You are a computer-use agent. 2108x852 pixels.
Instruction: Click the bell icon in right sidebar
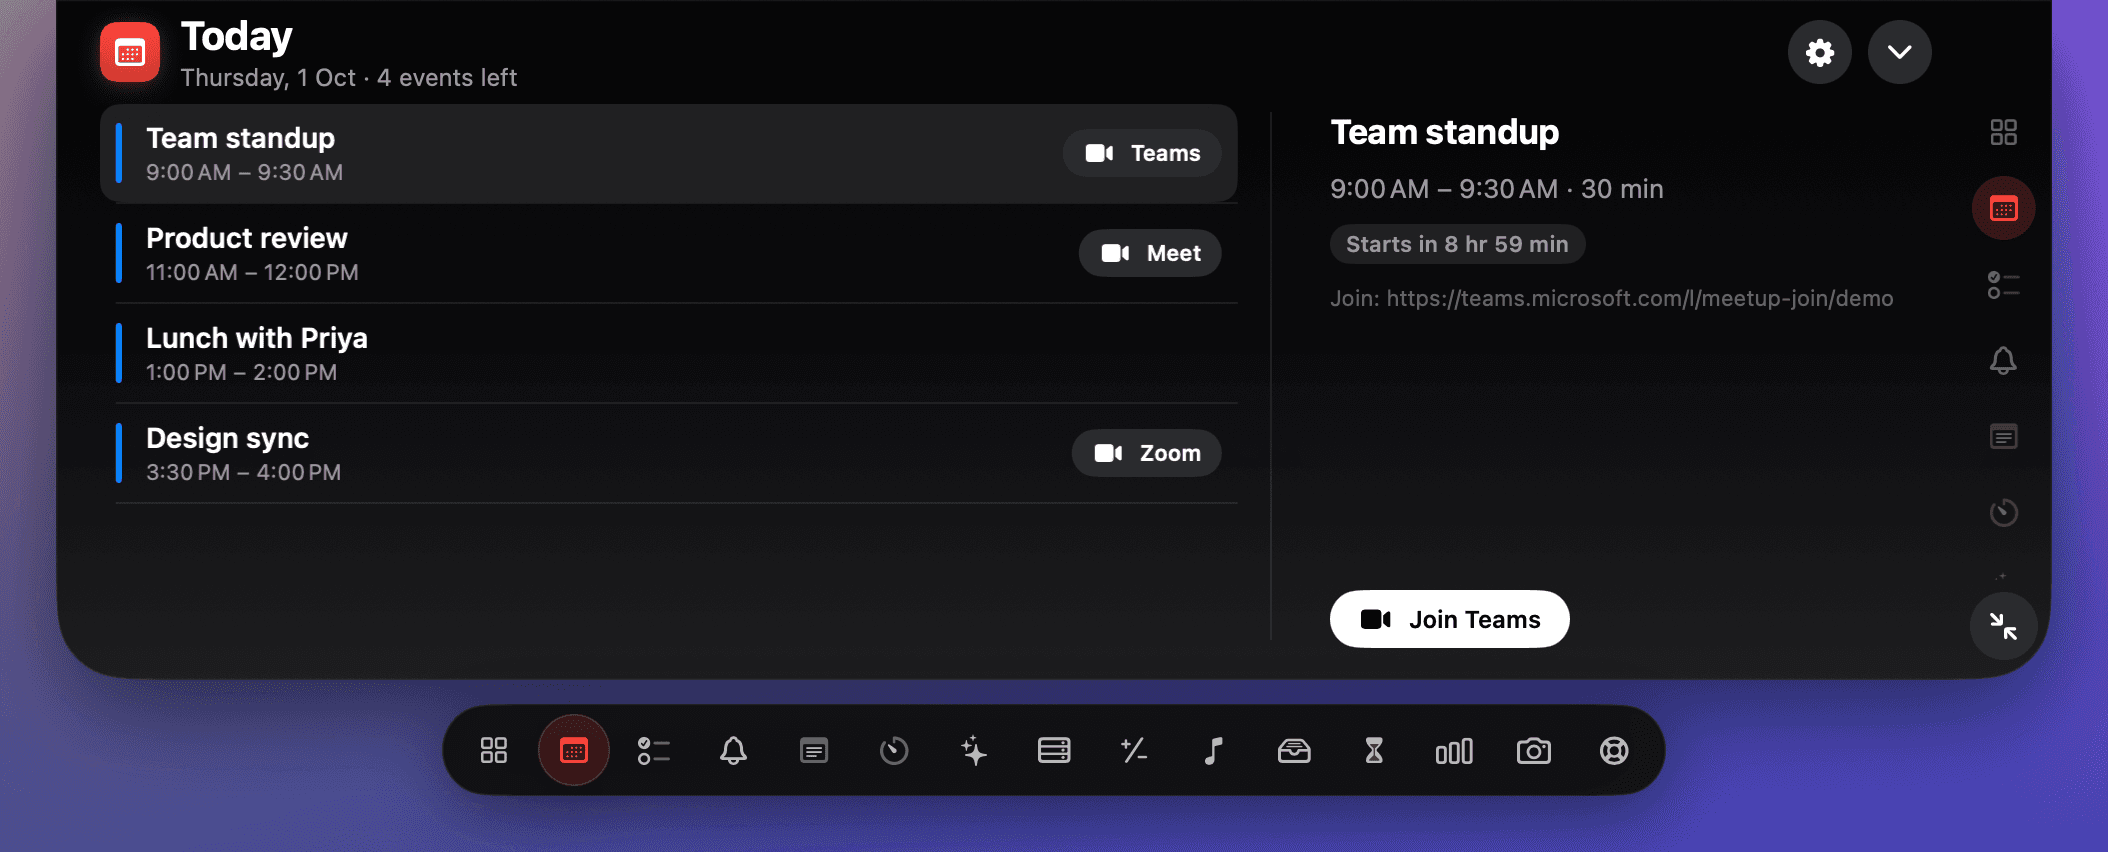coord(2003,360)
